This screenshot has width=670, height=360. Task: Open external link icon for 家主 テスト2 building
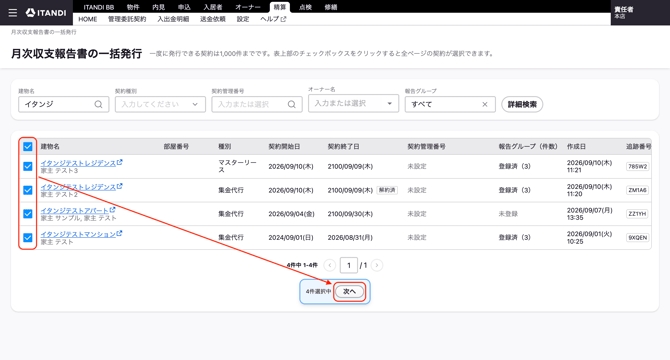tap(120, 186)
